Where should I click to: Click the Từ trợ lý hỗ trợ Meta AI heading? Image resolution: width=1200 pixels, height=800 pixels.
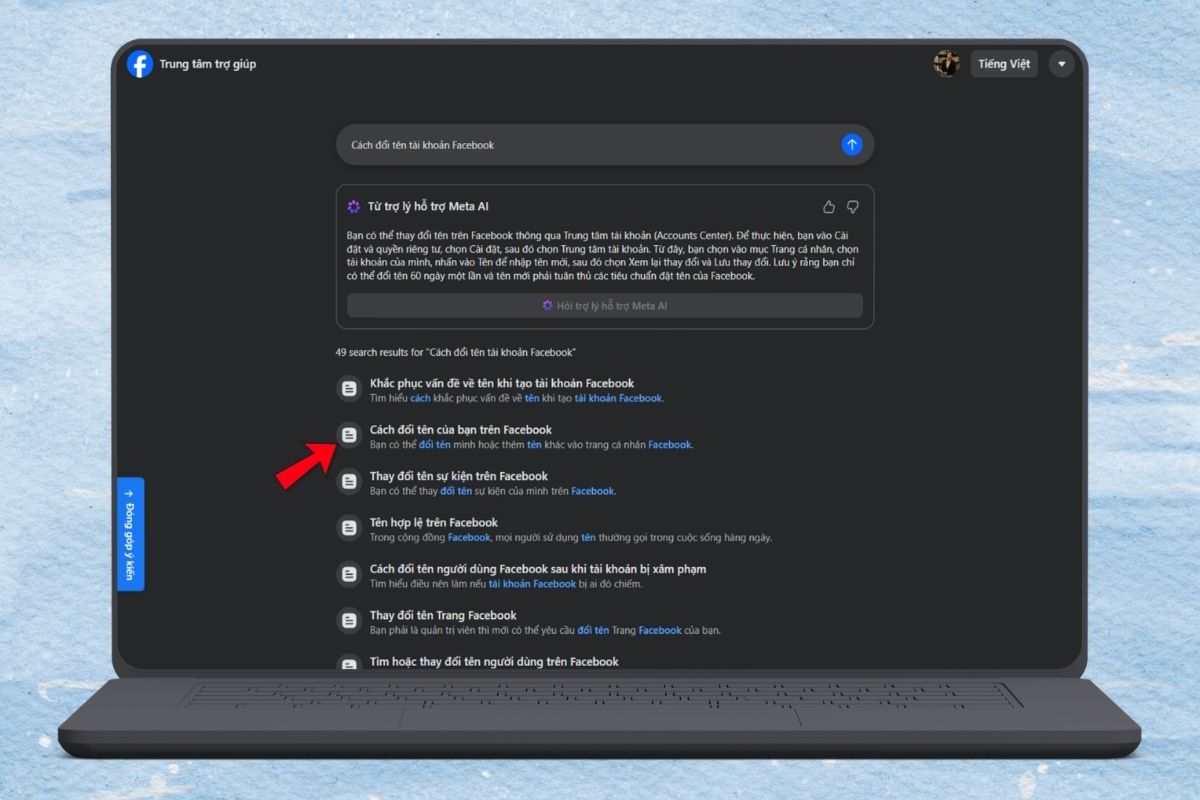[x=428, y=207]
